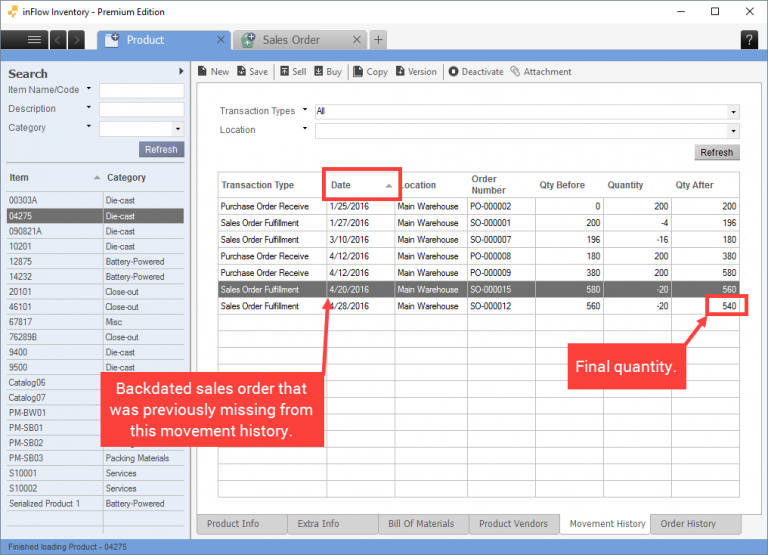Open the hamburger main menu
Viewport: 768px width, 555px height.
pyautogui.click(x=34, y=40)
